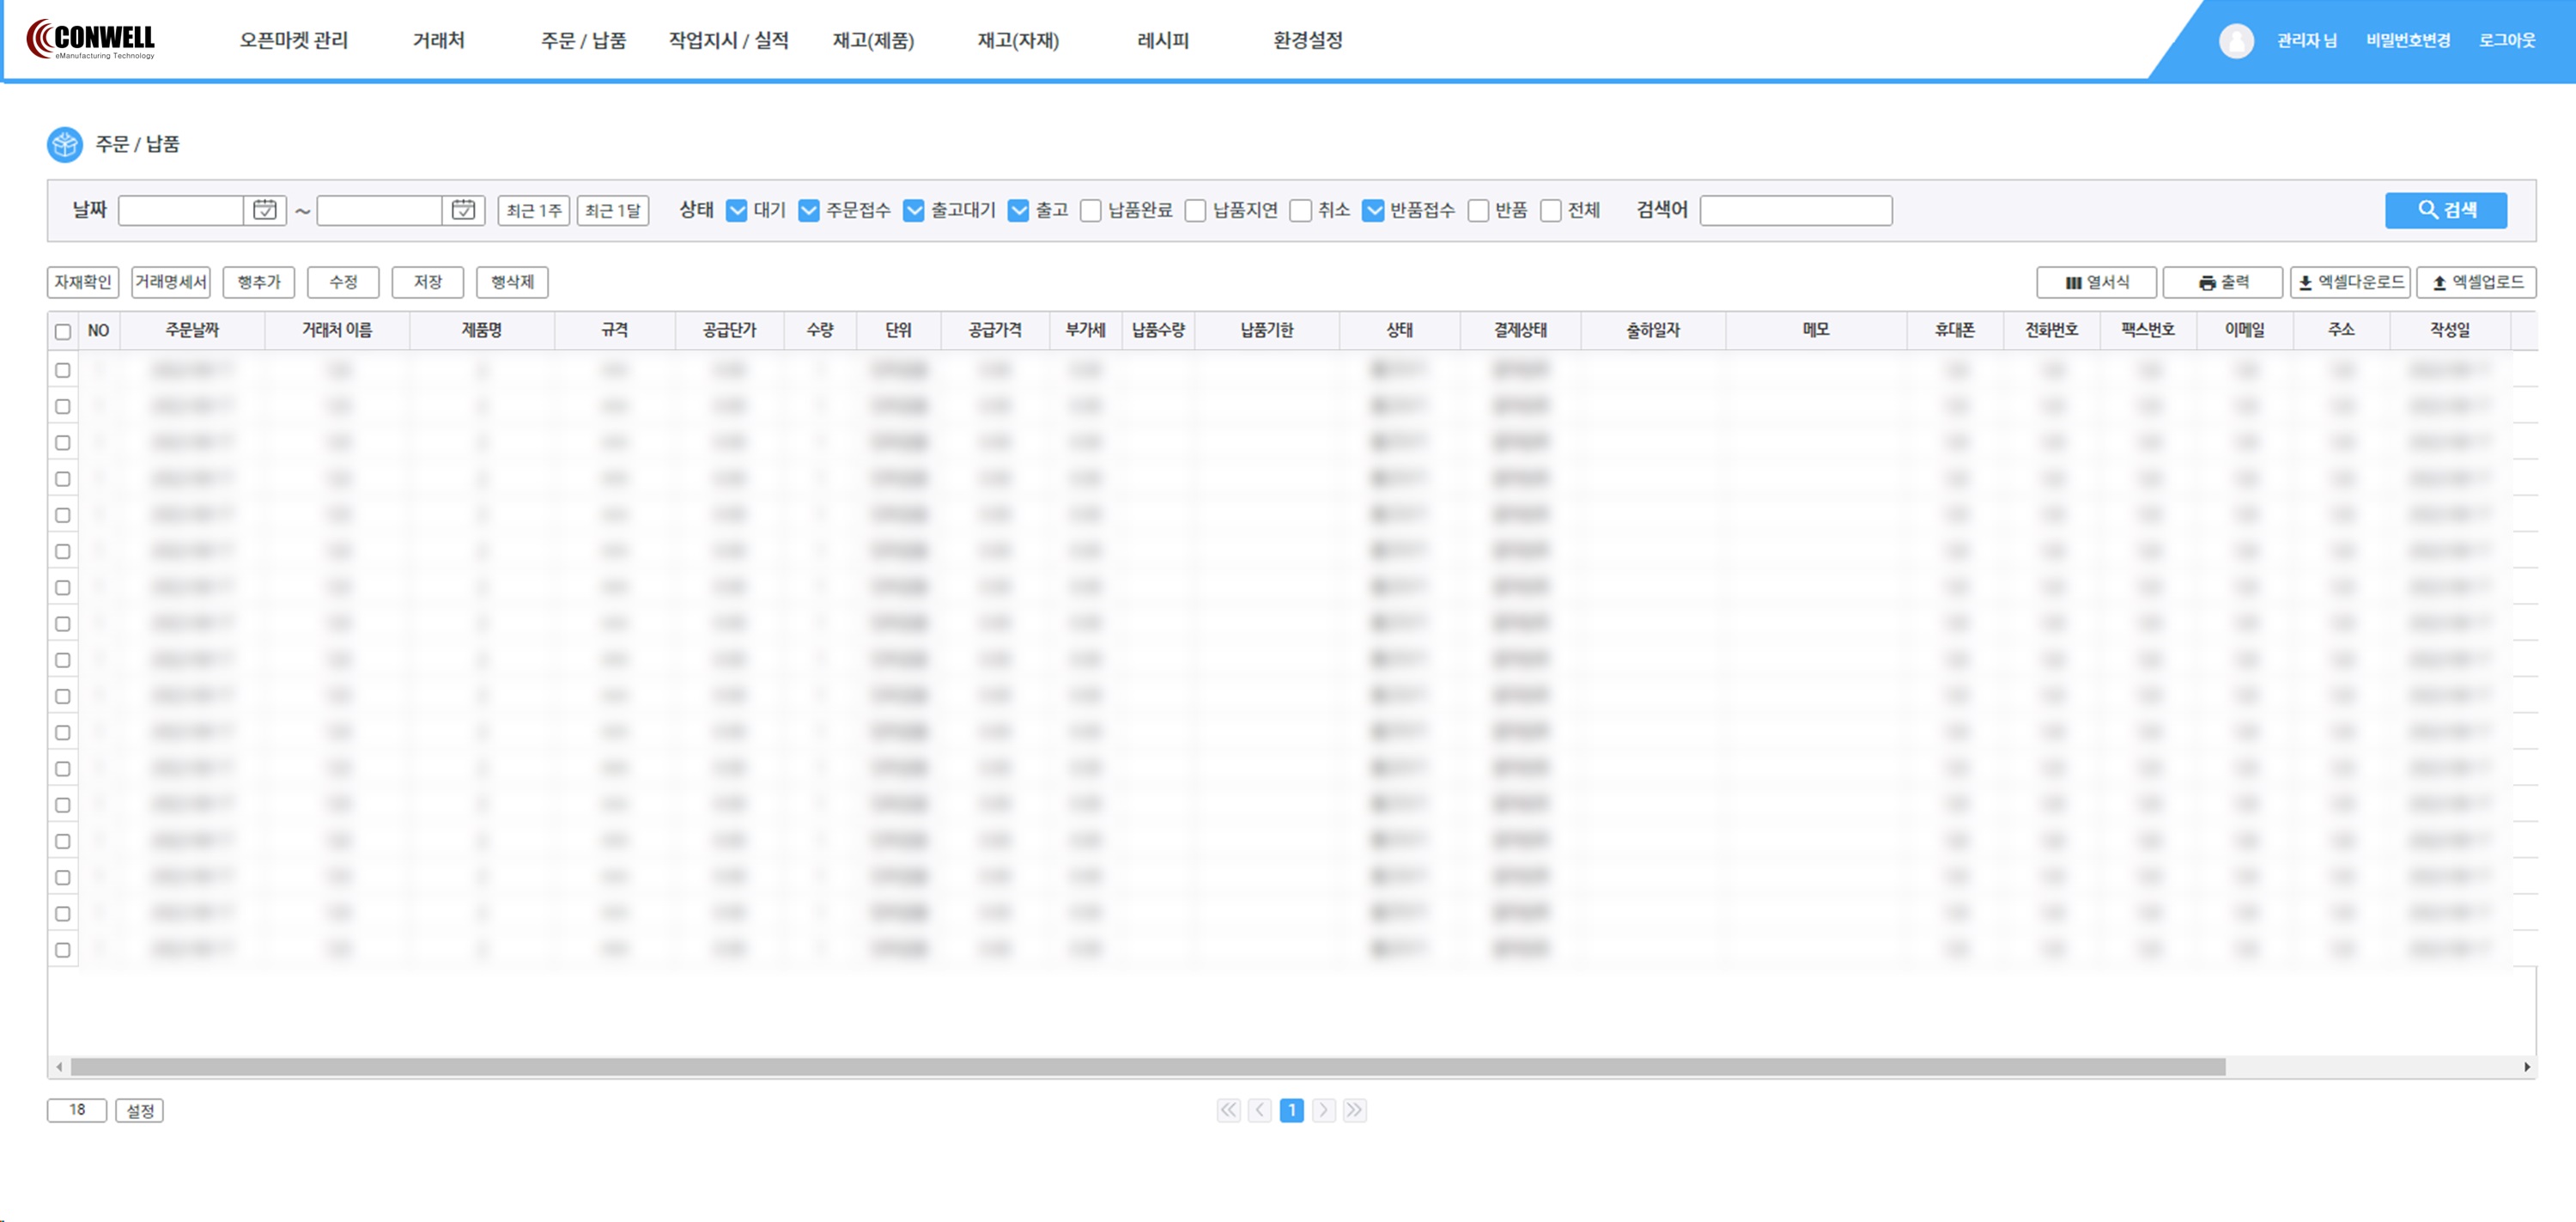Click the 검색어 search input field

[x=1795, y=210]
